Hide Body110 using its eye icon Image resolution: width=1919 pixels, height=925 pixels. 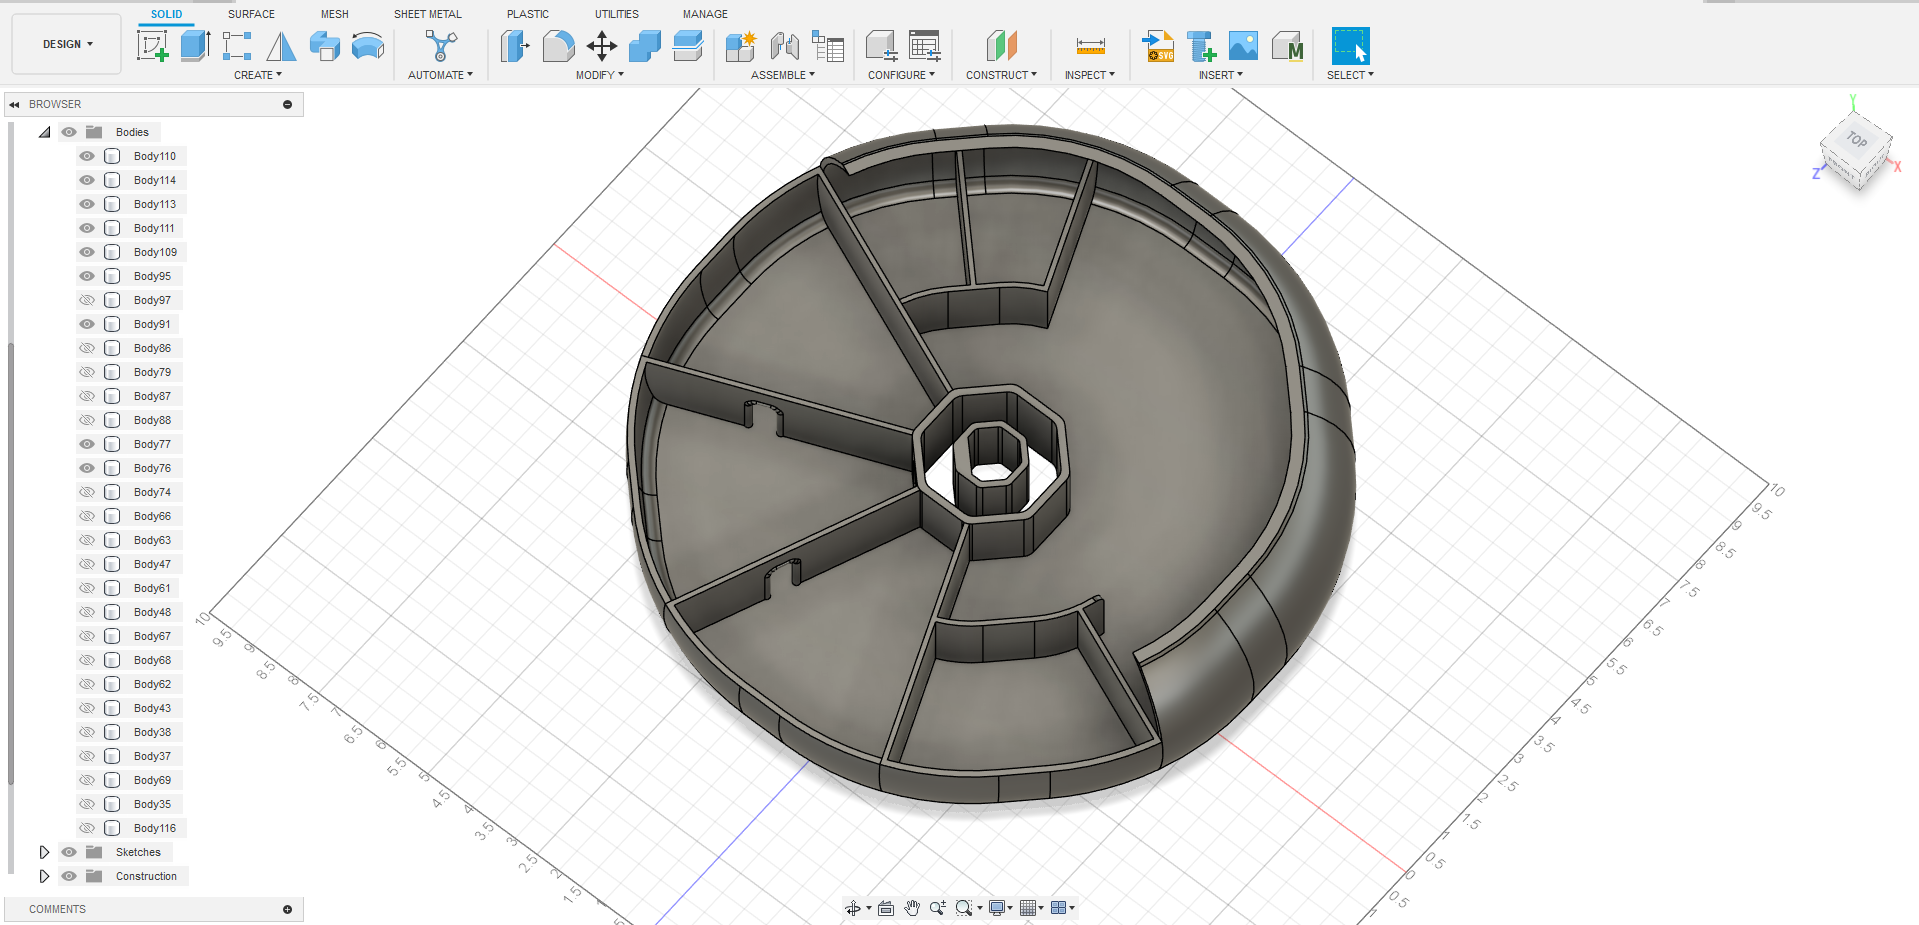click(x=87, y=156)
